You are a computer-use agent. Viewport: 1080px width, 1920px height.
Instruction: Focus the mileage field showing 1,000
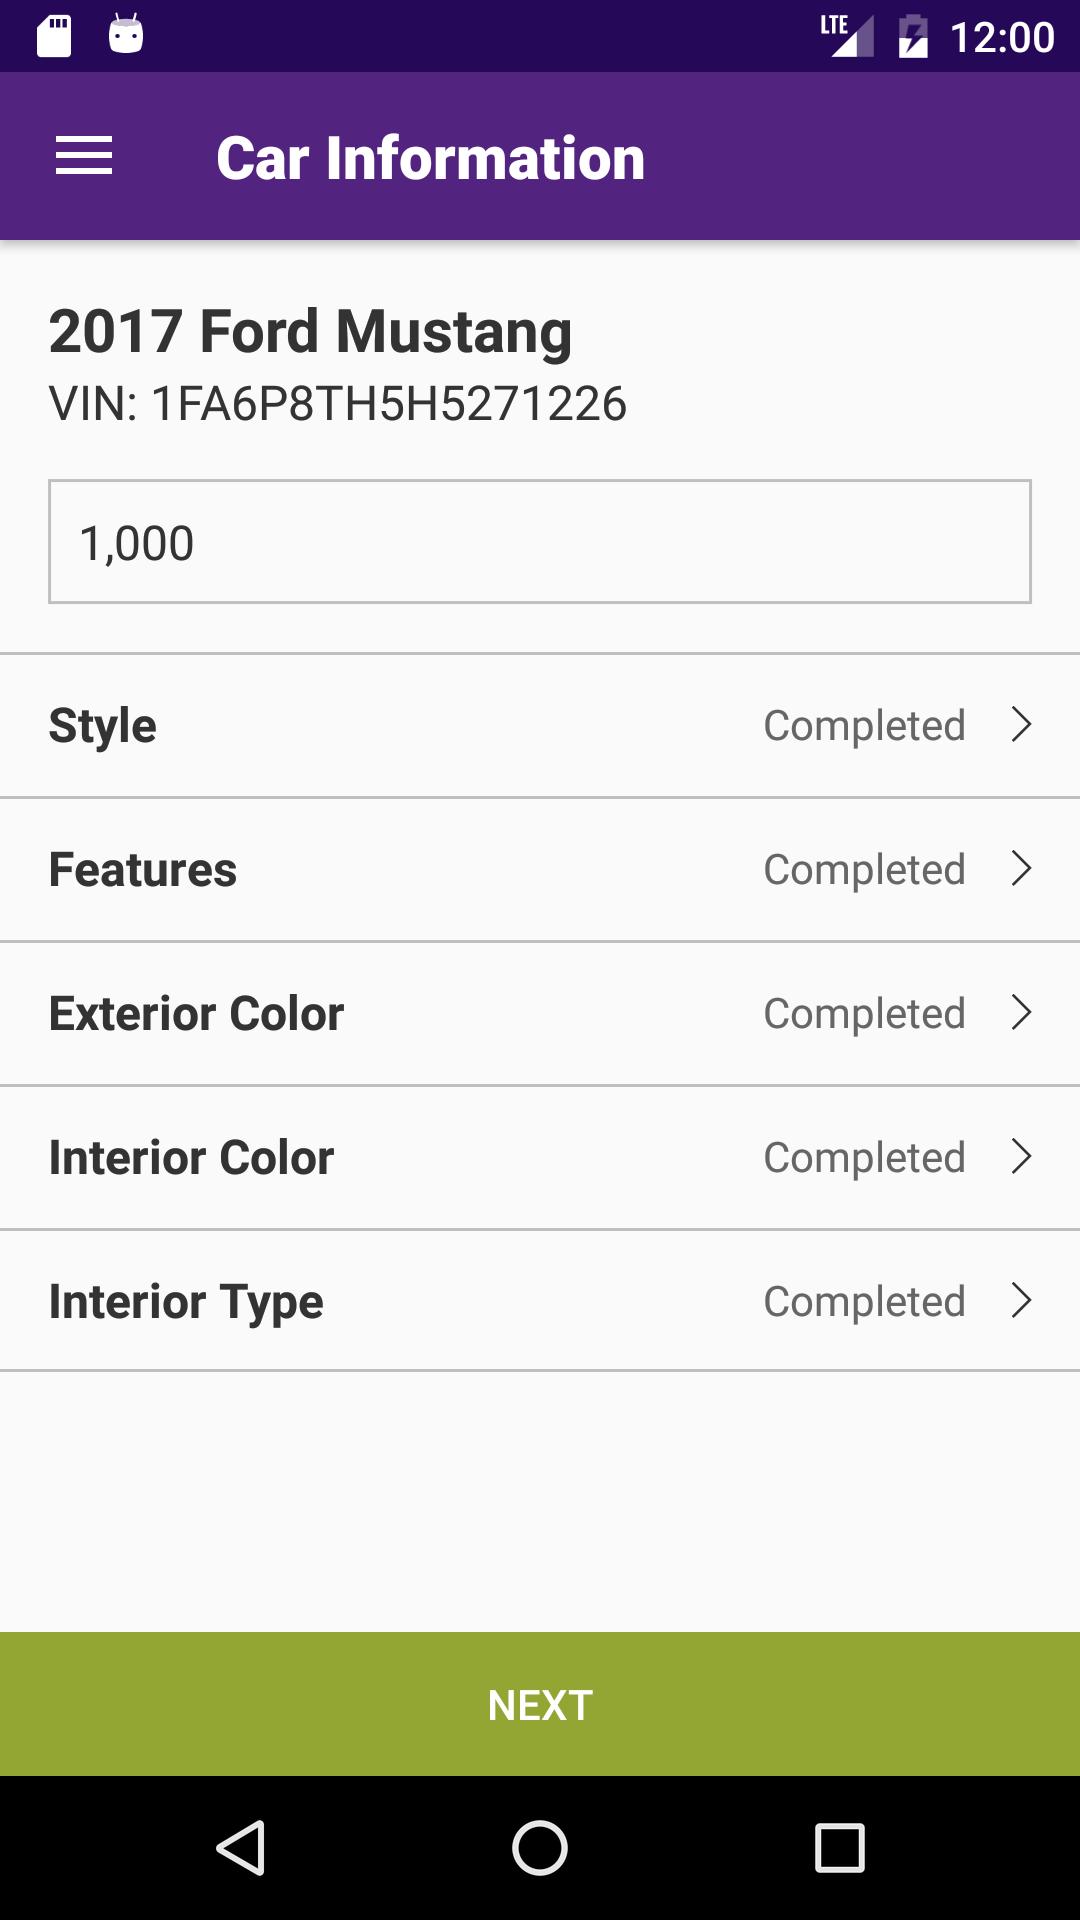pos(540,542)
